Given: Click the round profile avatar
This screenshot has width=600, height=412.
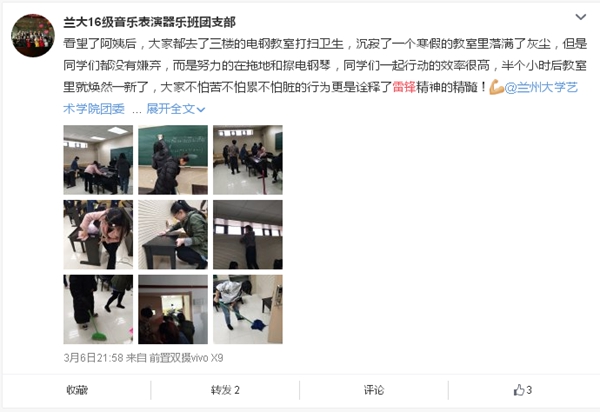Looking at the screenshot, I should (x=33, y=36).
